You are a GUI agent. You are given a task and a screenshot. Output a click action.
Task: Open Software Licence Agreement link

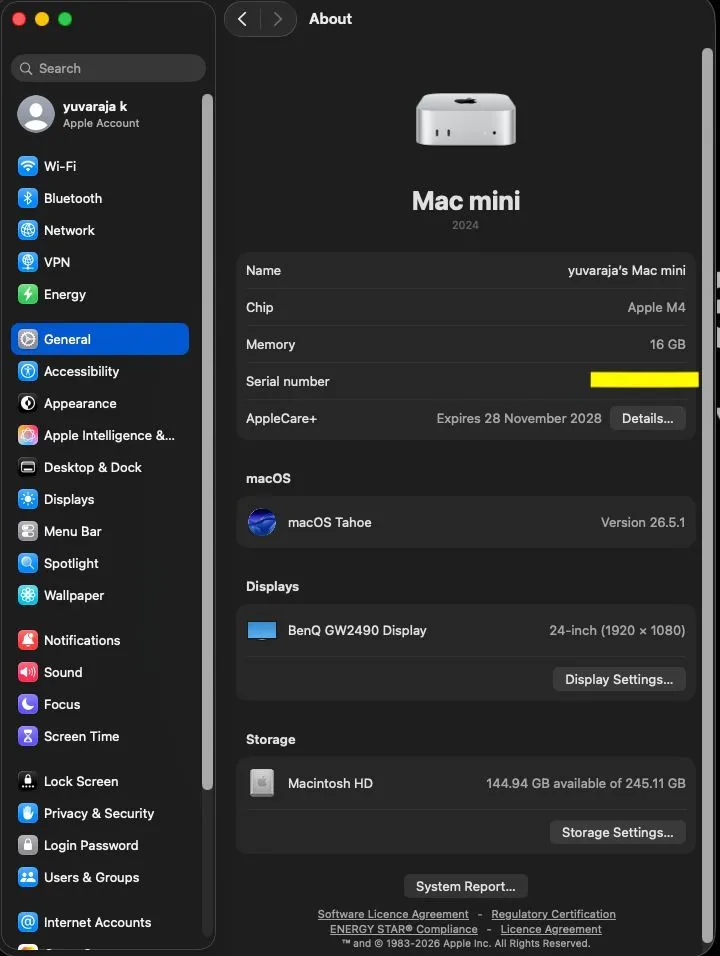click(x=393, y=914)
